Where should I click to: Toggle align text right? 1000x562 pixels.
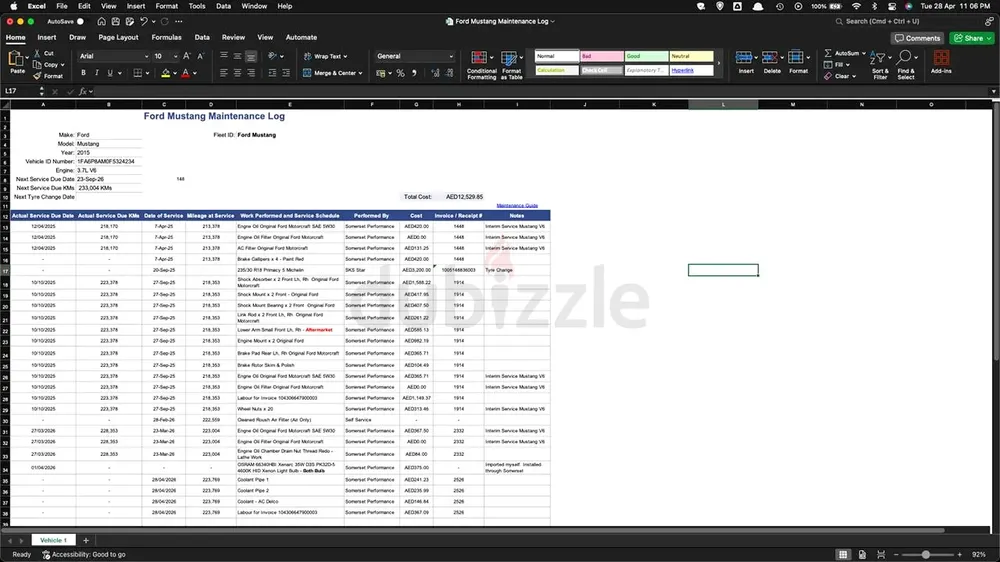251,73
